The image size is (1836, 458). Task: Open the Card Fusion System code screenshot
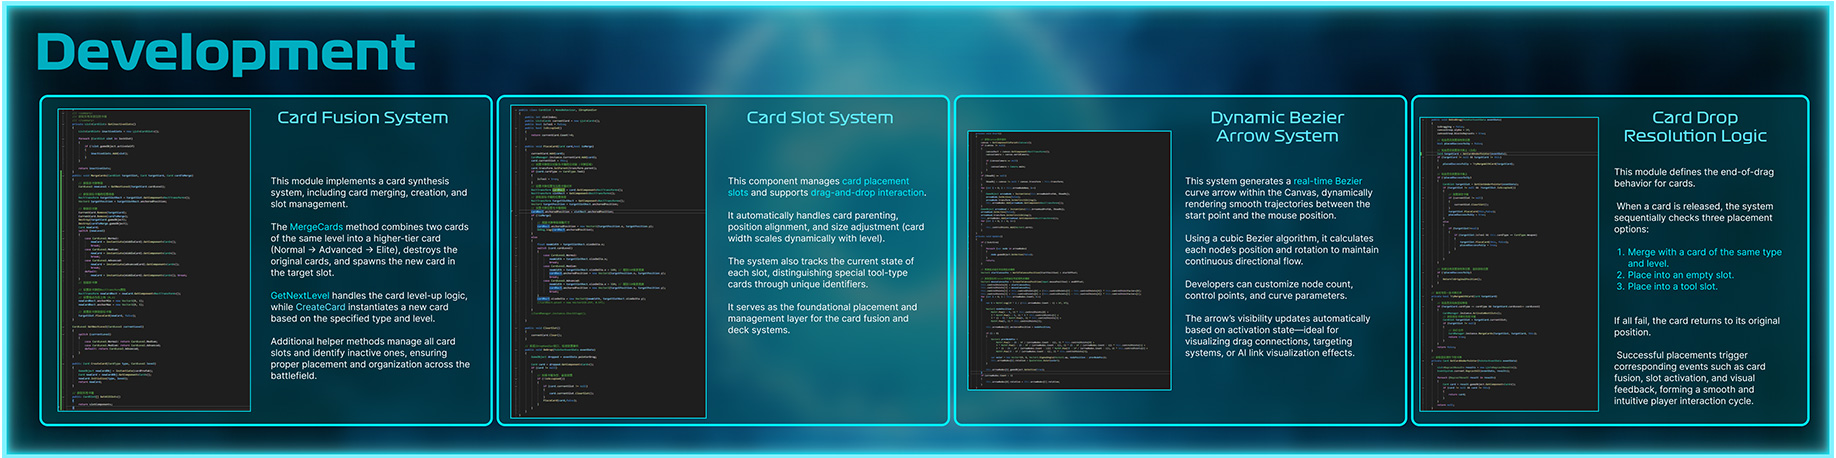click(x=154, y=260)
